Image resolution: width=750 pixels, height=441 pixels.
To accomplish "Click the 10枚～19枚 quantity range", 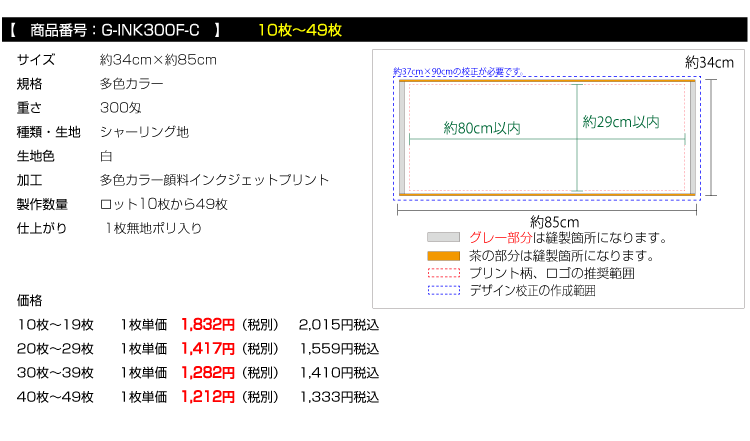I will [x=55, y=325].
